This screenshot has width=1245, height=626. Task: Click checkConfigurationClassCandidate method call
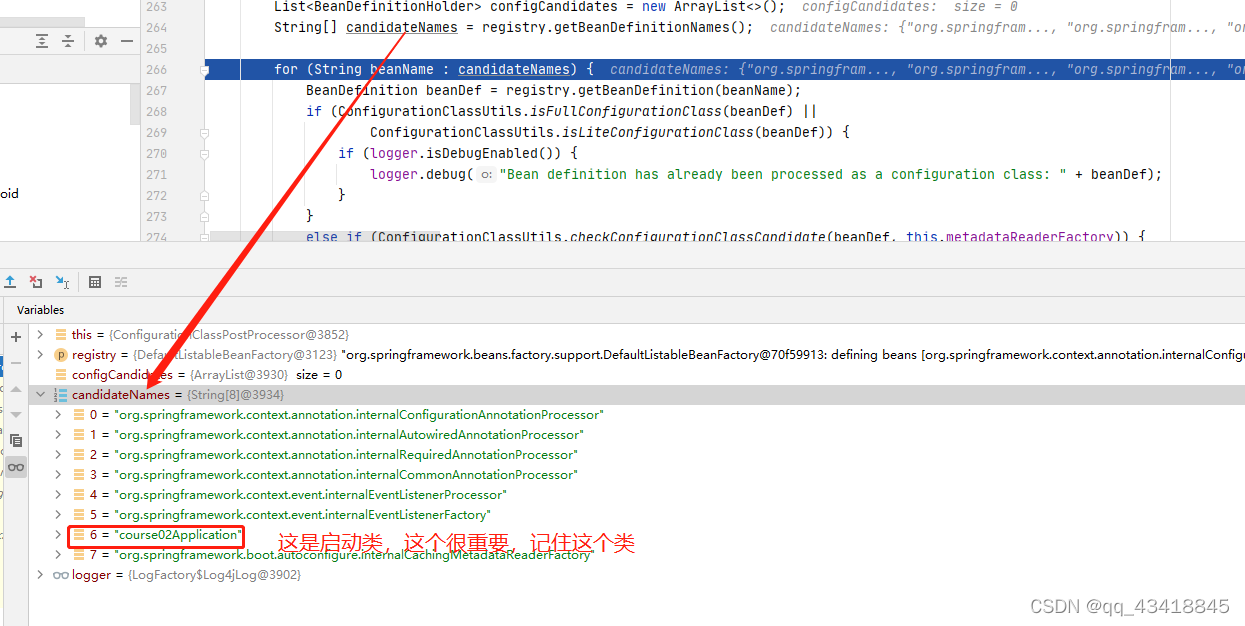[x=698, y=237]
